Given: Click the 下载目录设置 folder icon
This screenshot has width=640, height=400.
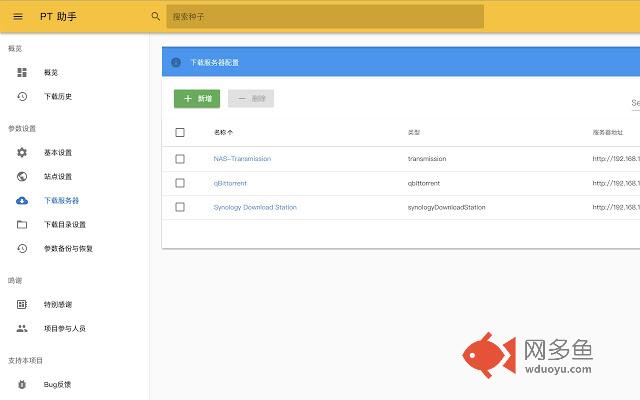Looking at the screenshot, I should pos(22,225).
